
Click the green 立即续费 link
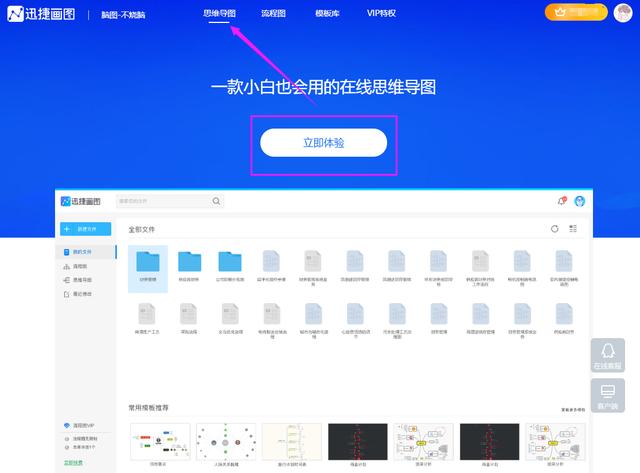[73, 462]
